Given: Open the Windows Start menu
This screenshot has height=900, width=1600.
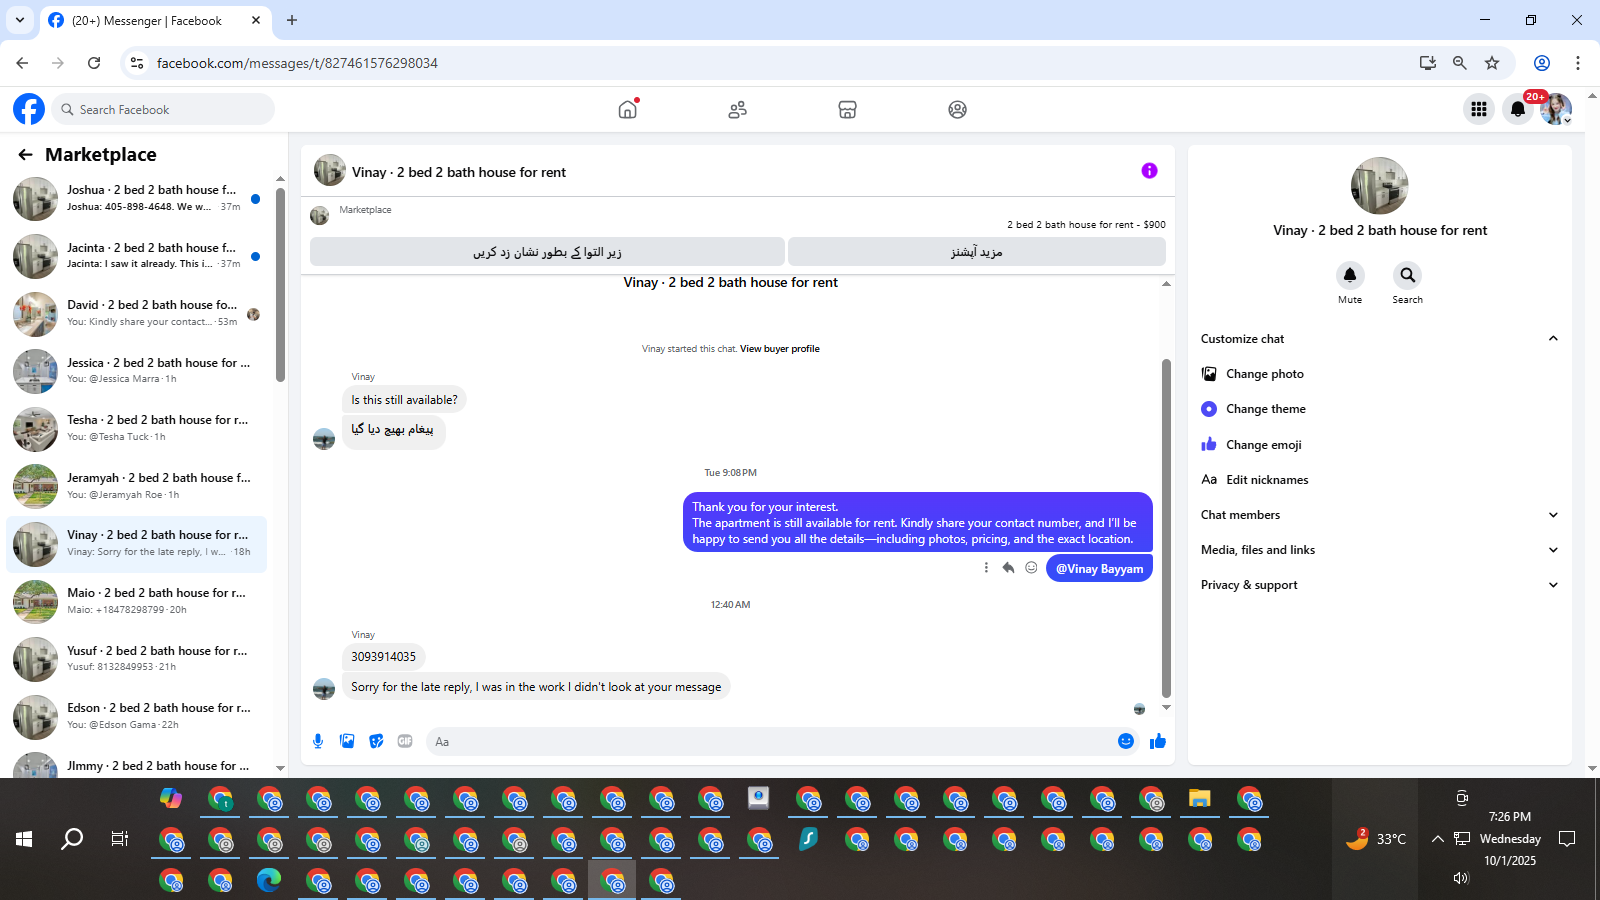Looking at the screenshot, I should tap(24, 839).
